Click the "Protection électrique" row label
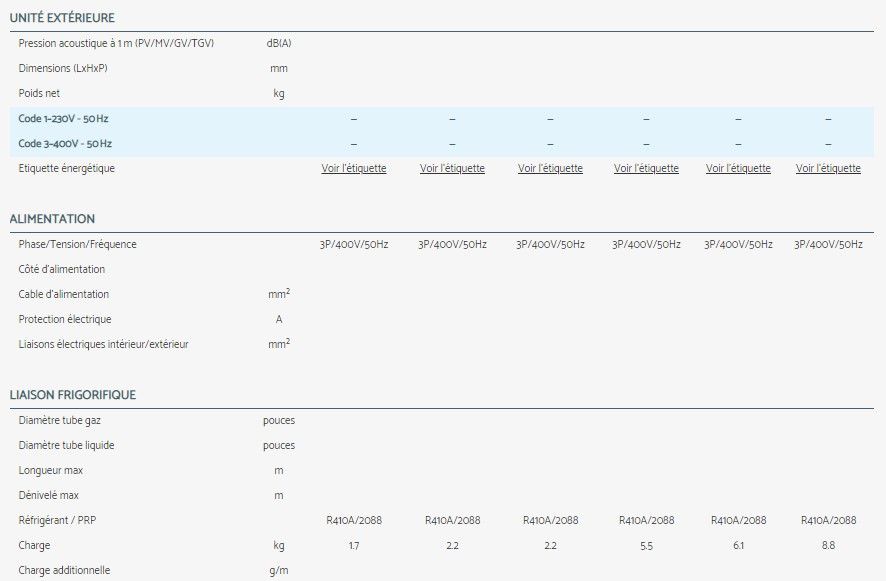 (65, 320)
